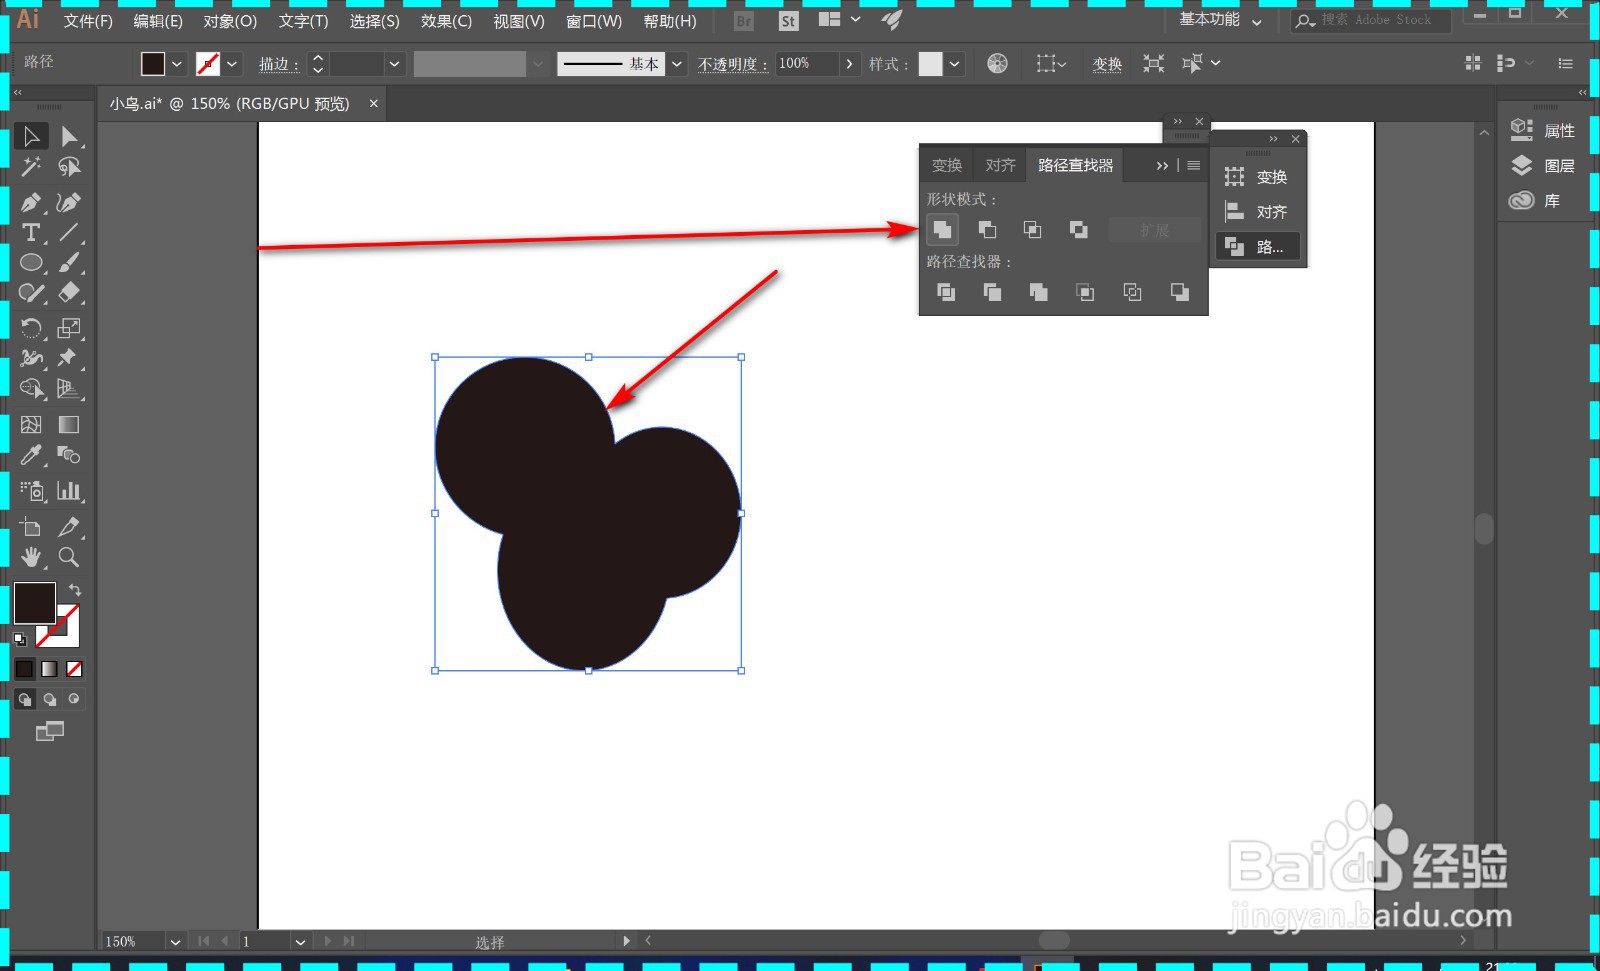Image resolution: width=1600 pixels, height=971 pixels.
Task: Select the Hand tool
Action: (31, 557)
